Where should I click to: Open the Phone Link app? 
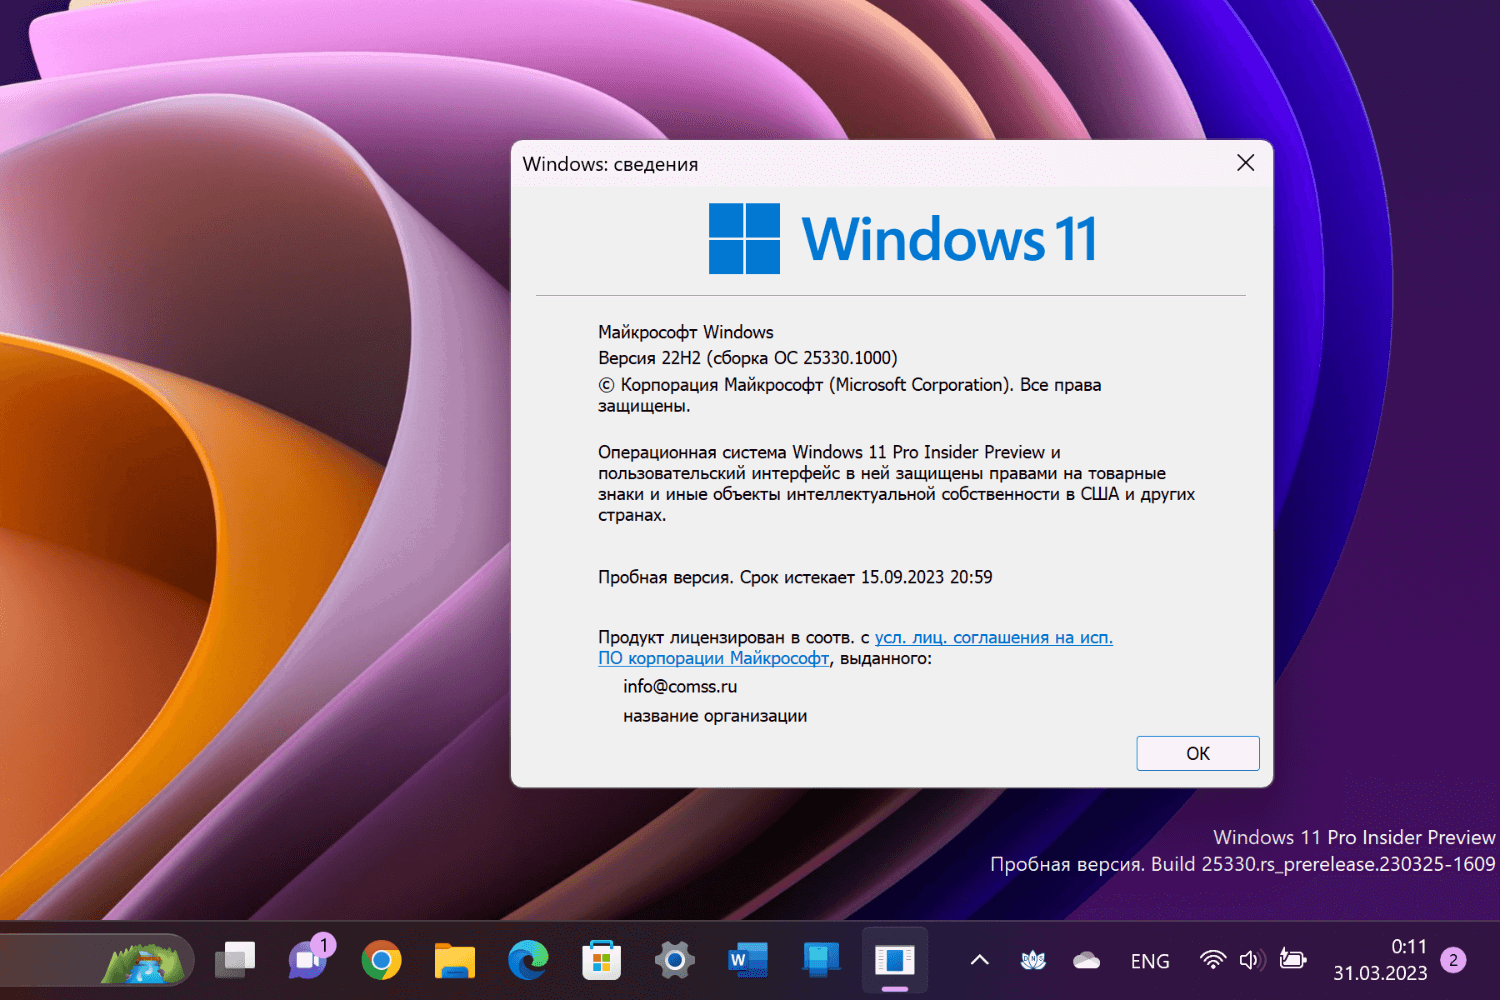pyautogui.click(x=820, y=960)
